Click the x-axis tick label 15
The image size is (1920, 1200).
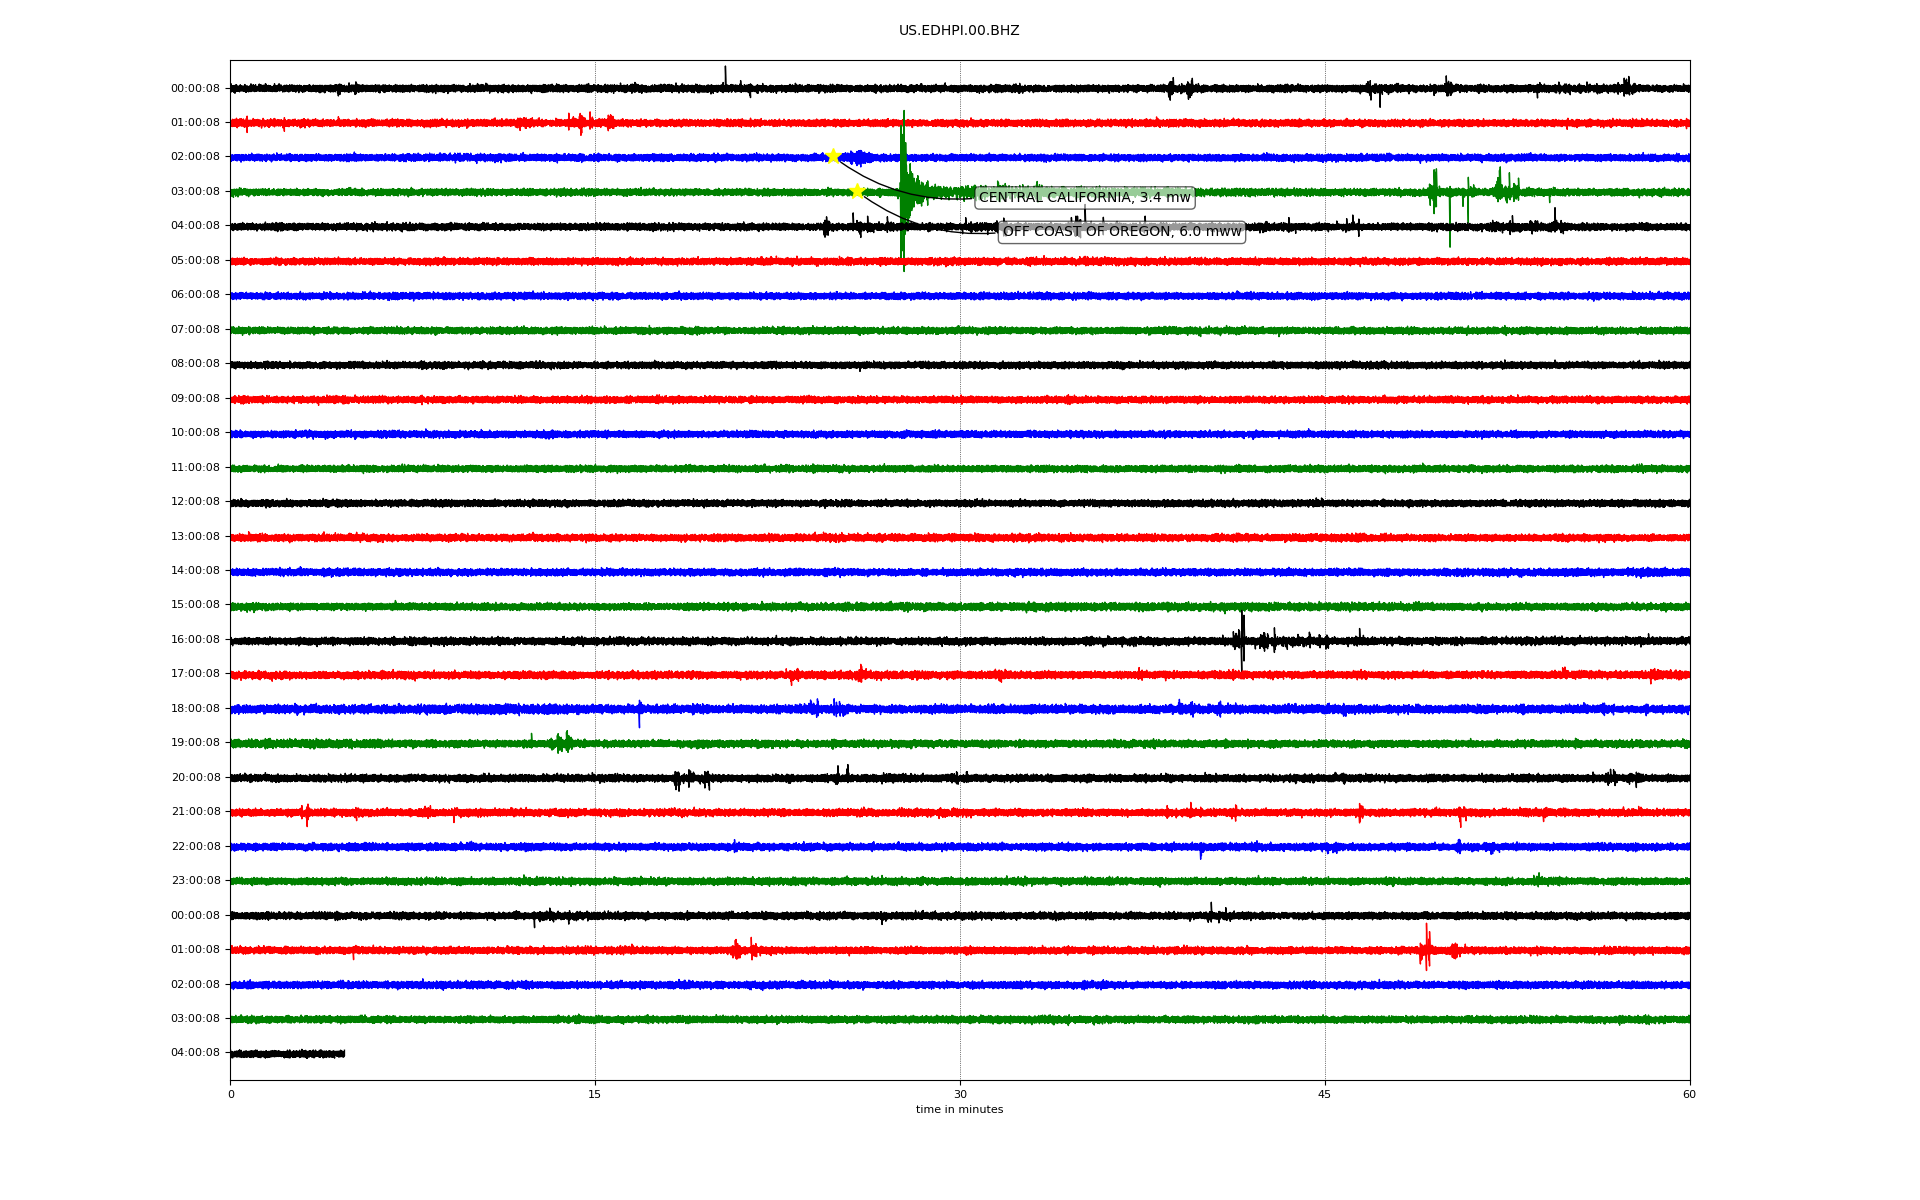click(595, 1094)
